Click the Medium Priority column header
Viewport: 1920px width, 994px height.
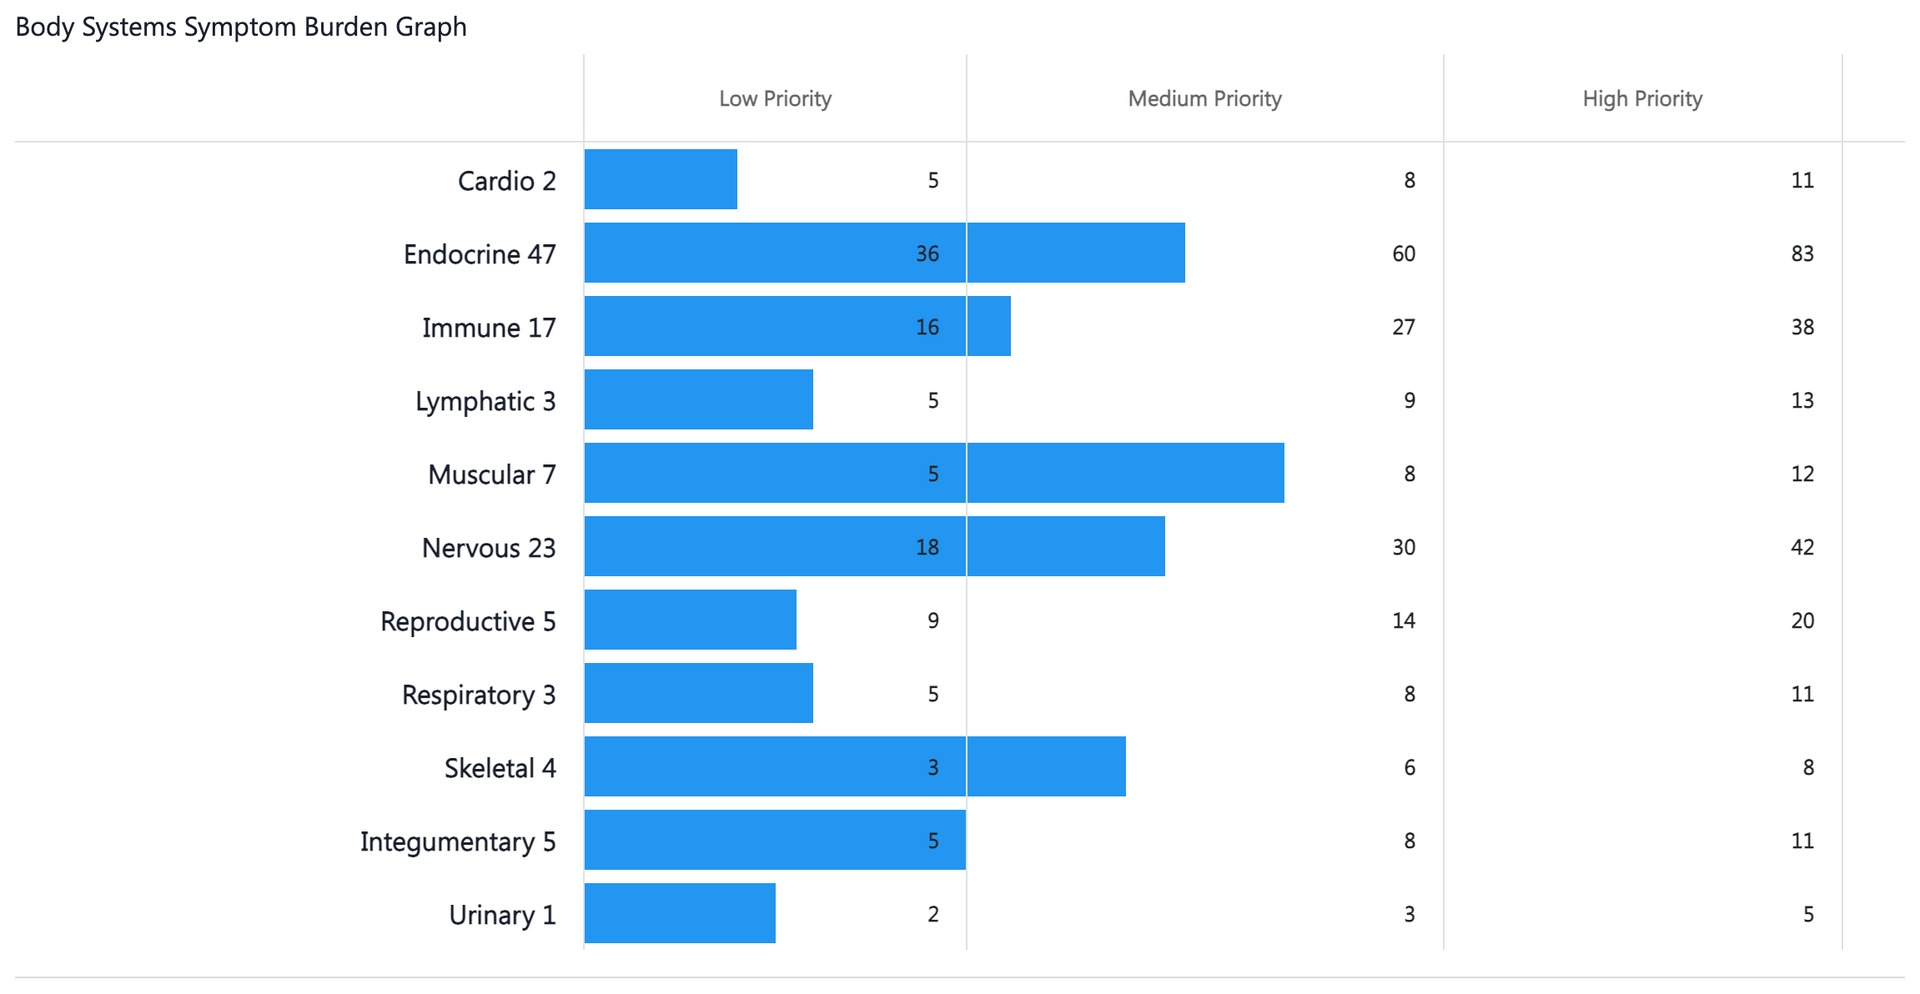pyautogui.click(x=1204, y=99)
